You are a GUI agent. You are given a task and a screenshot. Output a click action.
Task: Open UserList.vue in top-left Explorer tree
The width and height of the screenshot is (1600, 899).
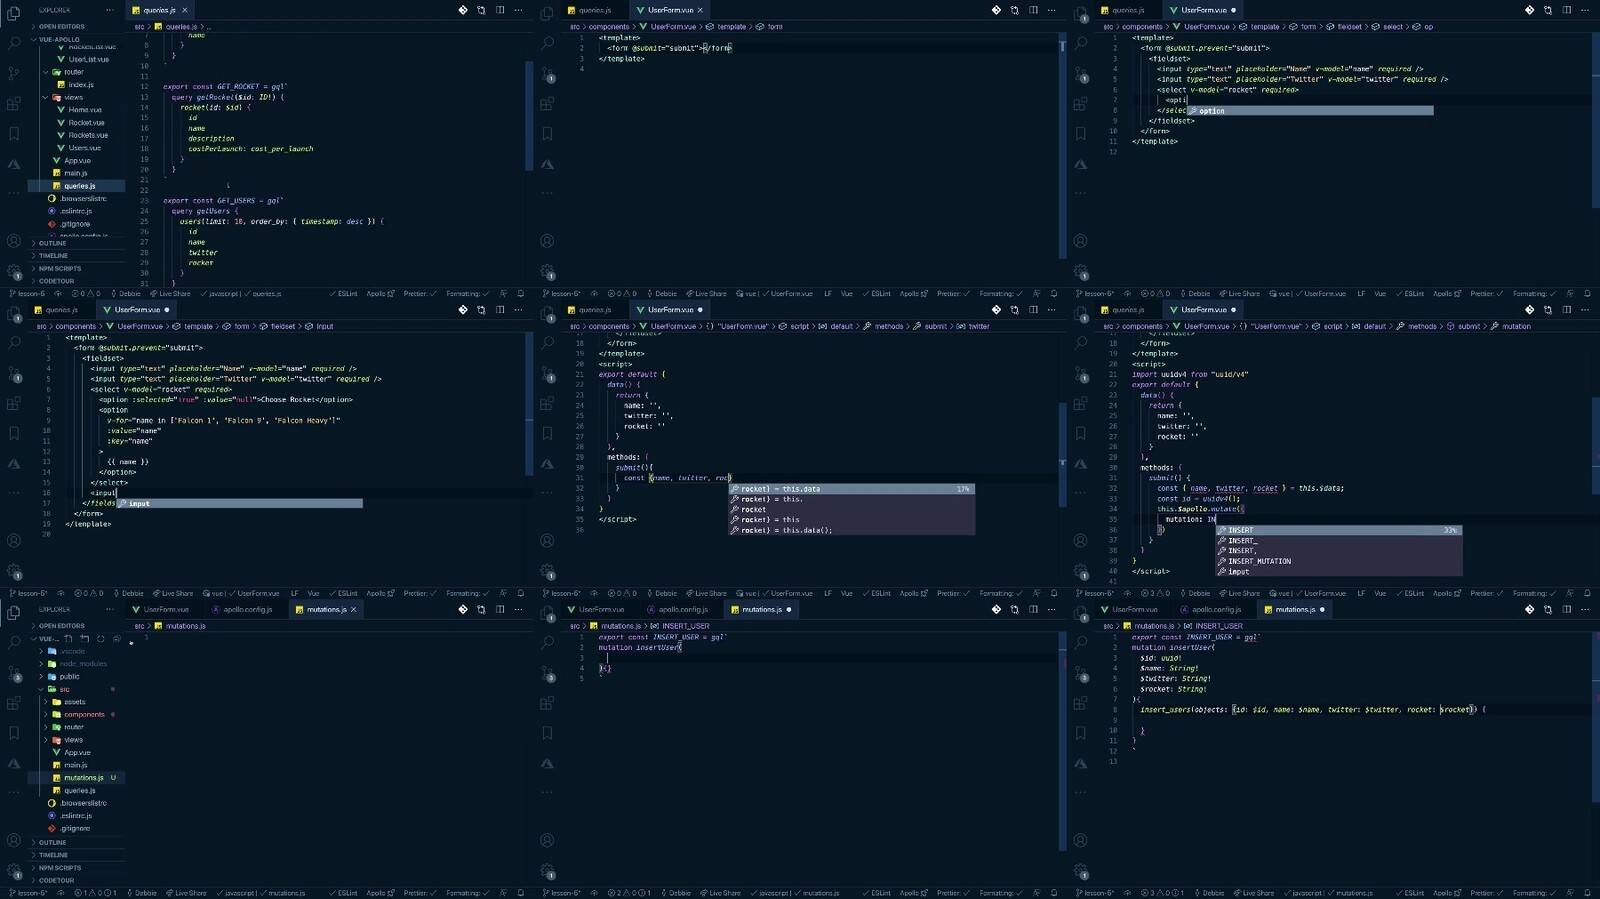coord(88,59)
